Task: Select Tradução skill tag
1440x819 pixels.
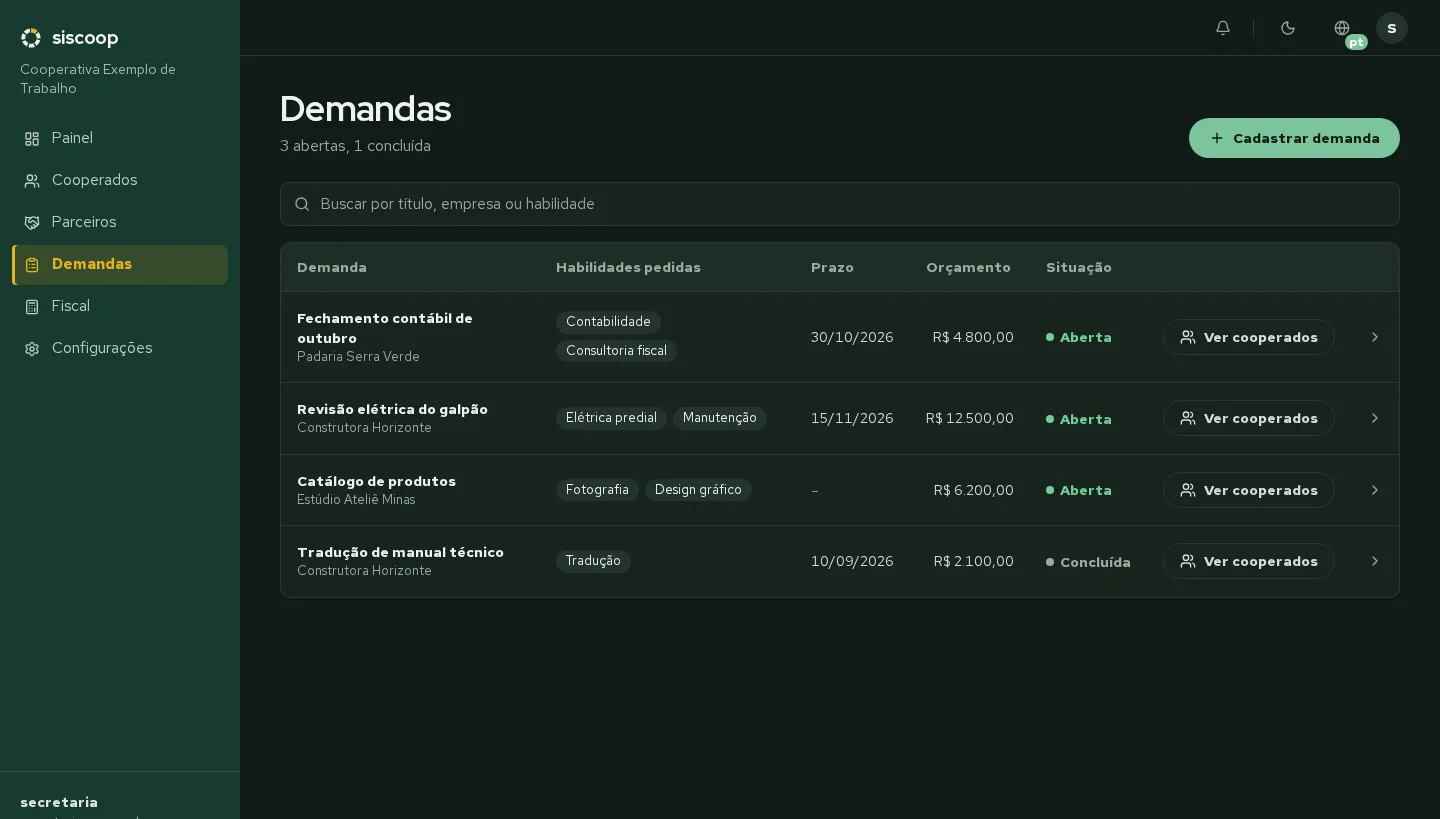Action: coord(593,561)
